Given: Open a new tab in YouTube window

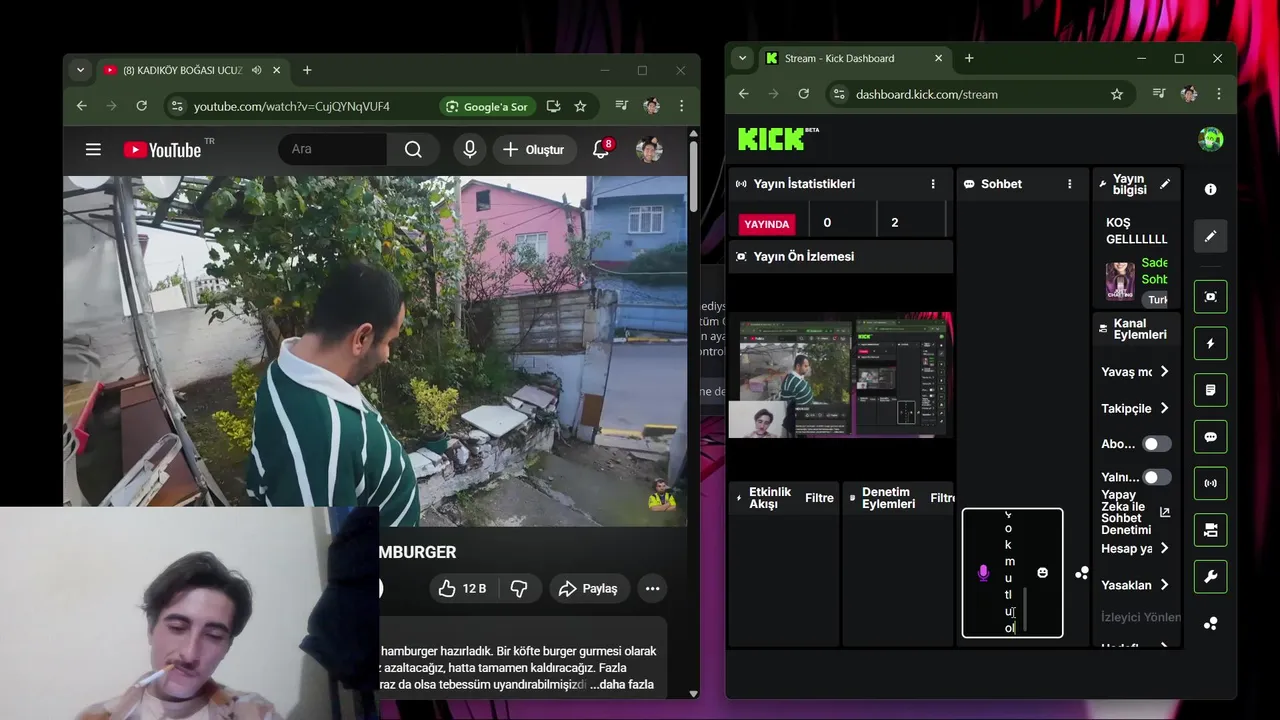Looking at the screenshot, I should coord(307,70).
